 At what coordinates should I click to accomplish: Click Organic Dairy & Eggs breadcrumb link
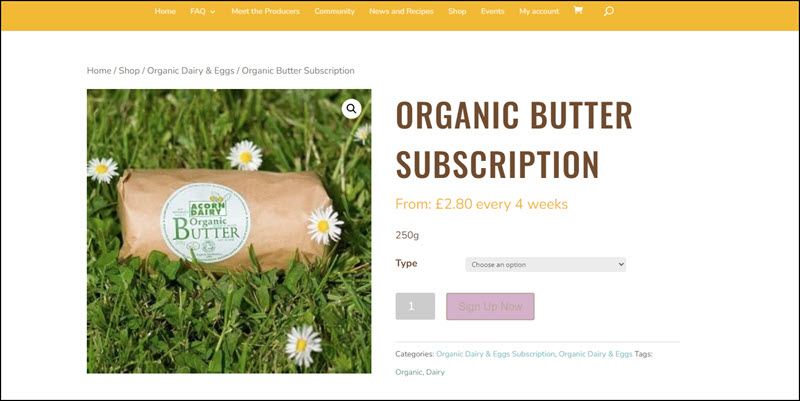[191, 70]
